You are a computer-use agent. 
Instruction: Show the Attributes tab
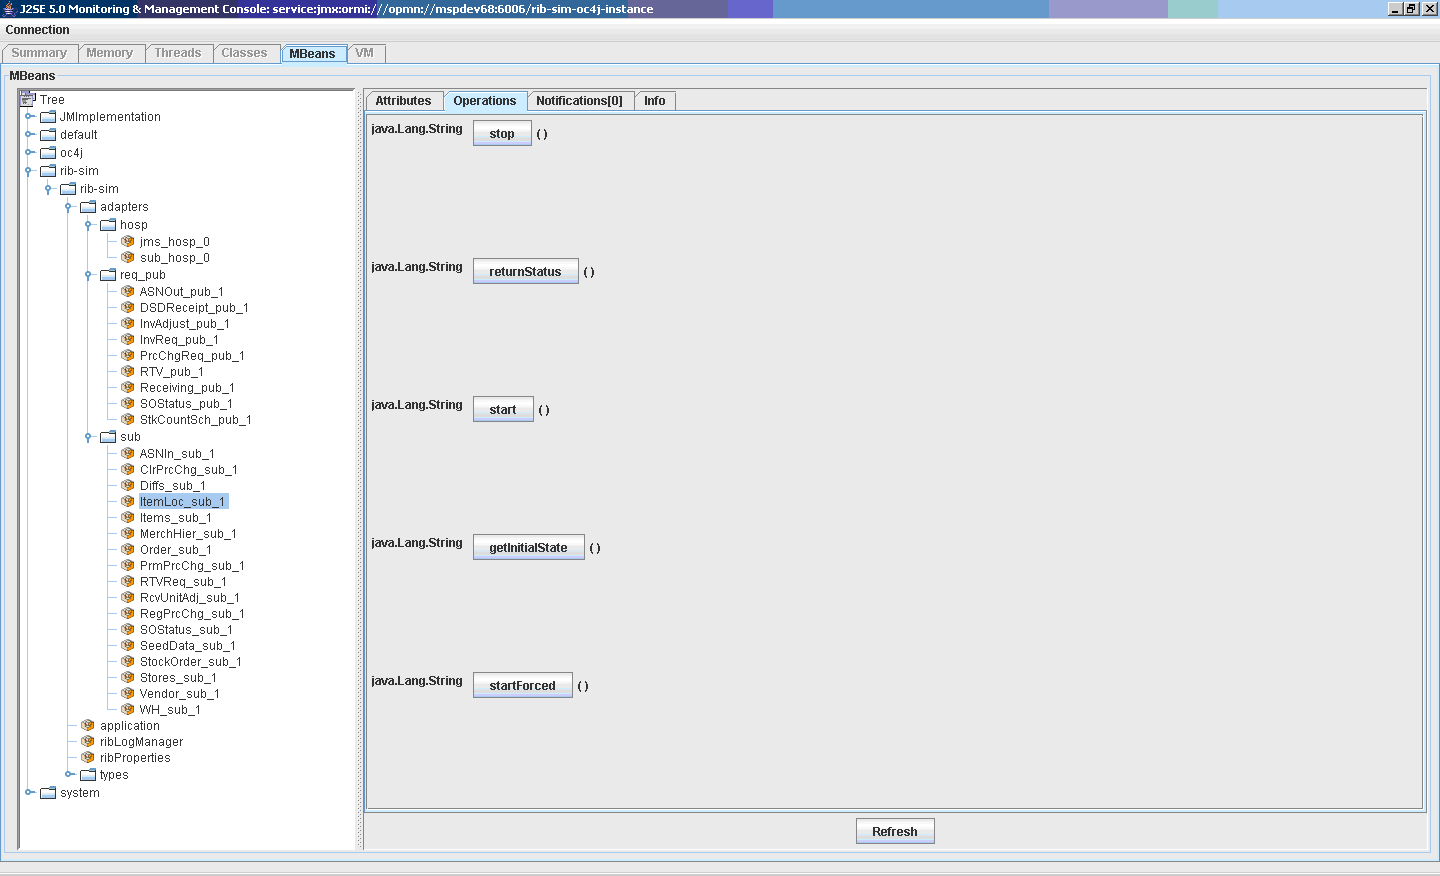[x=403, y=101]
